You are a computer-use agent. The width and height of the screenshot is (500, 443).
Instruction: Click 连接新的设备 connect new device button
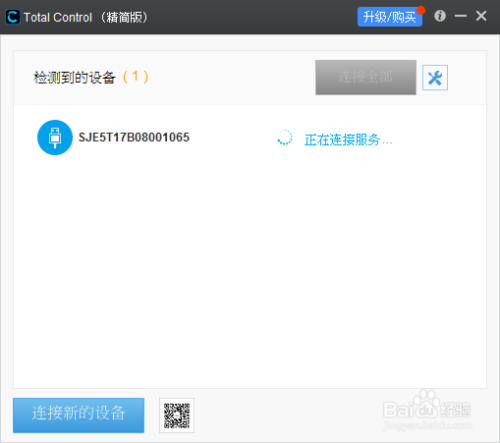pyautogui.click(x=79, y=415)
